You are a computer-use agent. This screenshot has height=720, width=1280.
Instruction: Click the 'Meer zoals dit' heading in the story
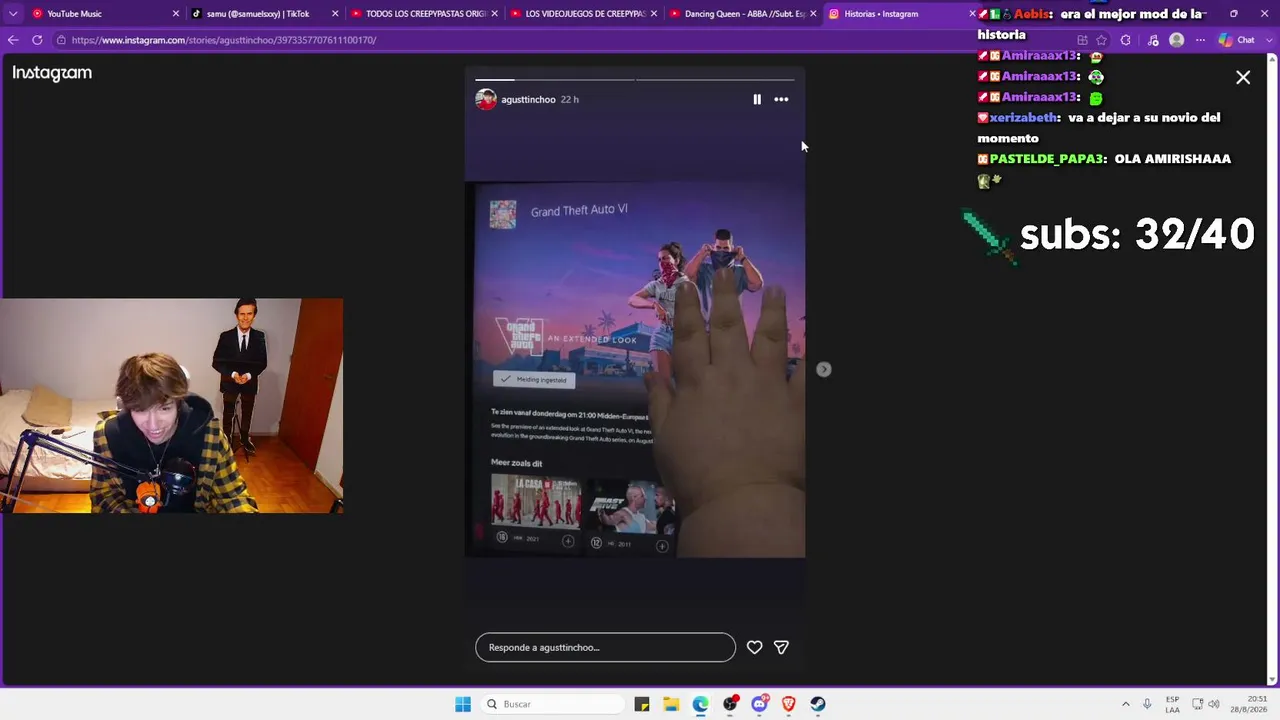click(516, 463)
